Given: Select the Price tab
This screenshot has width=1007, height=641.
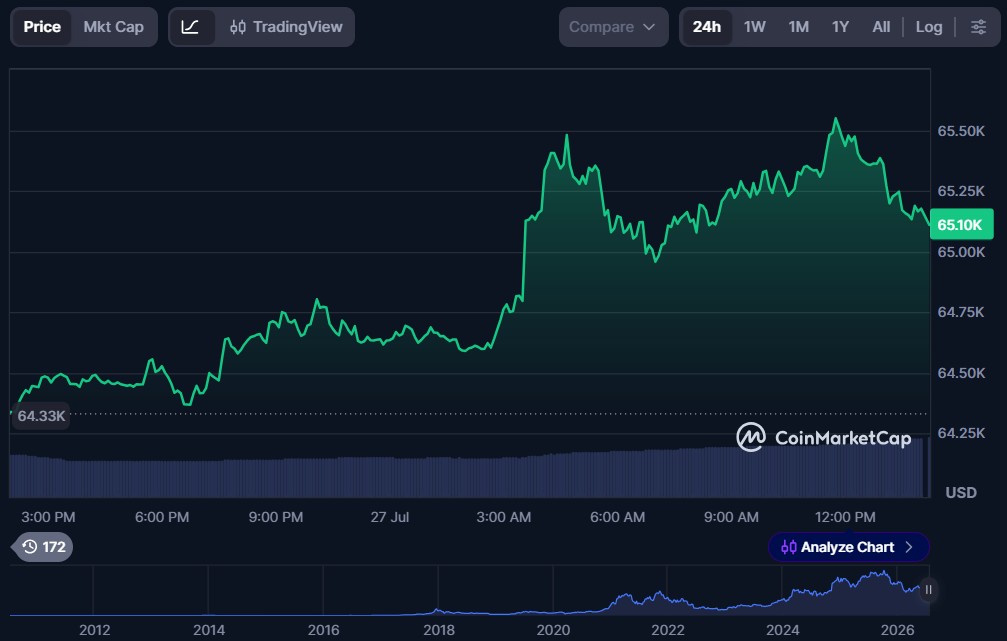Looking at the screenshot, I should pyautogui.click(x=42, y=27).
